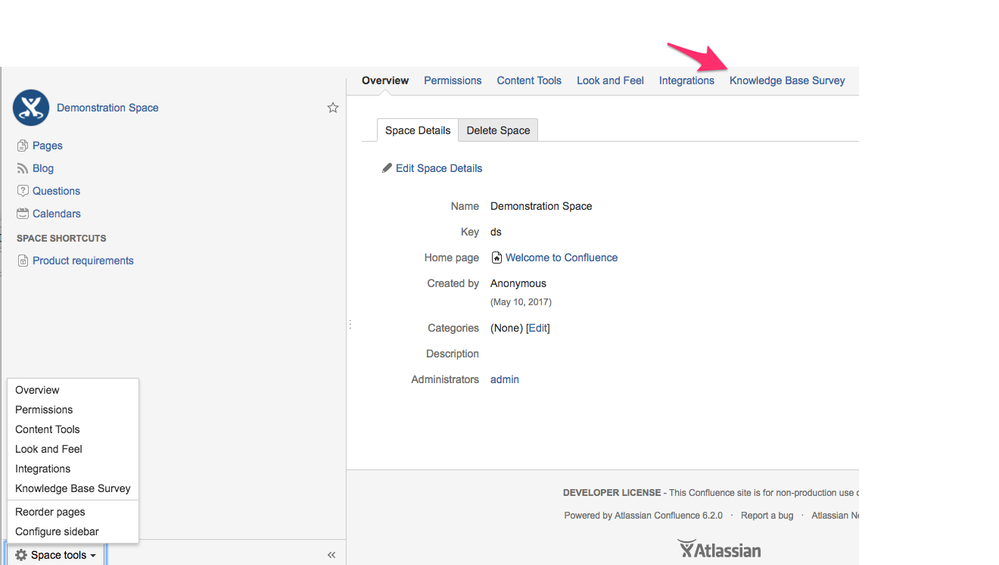The height and width of the screenshot is (565, 999).
Task: Click the Demonstration Space logo avatar
Action: pos(31,108)
